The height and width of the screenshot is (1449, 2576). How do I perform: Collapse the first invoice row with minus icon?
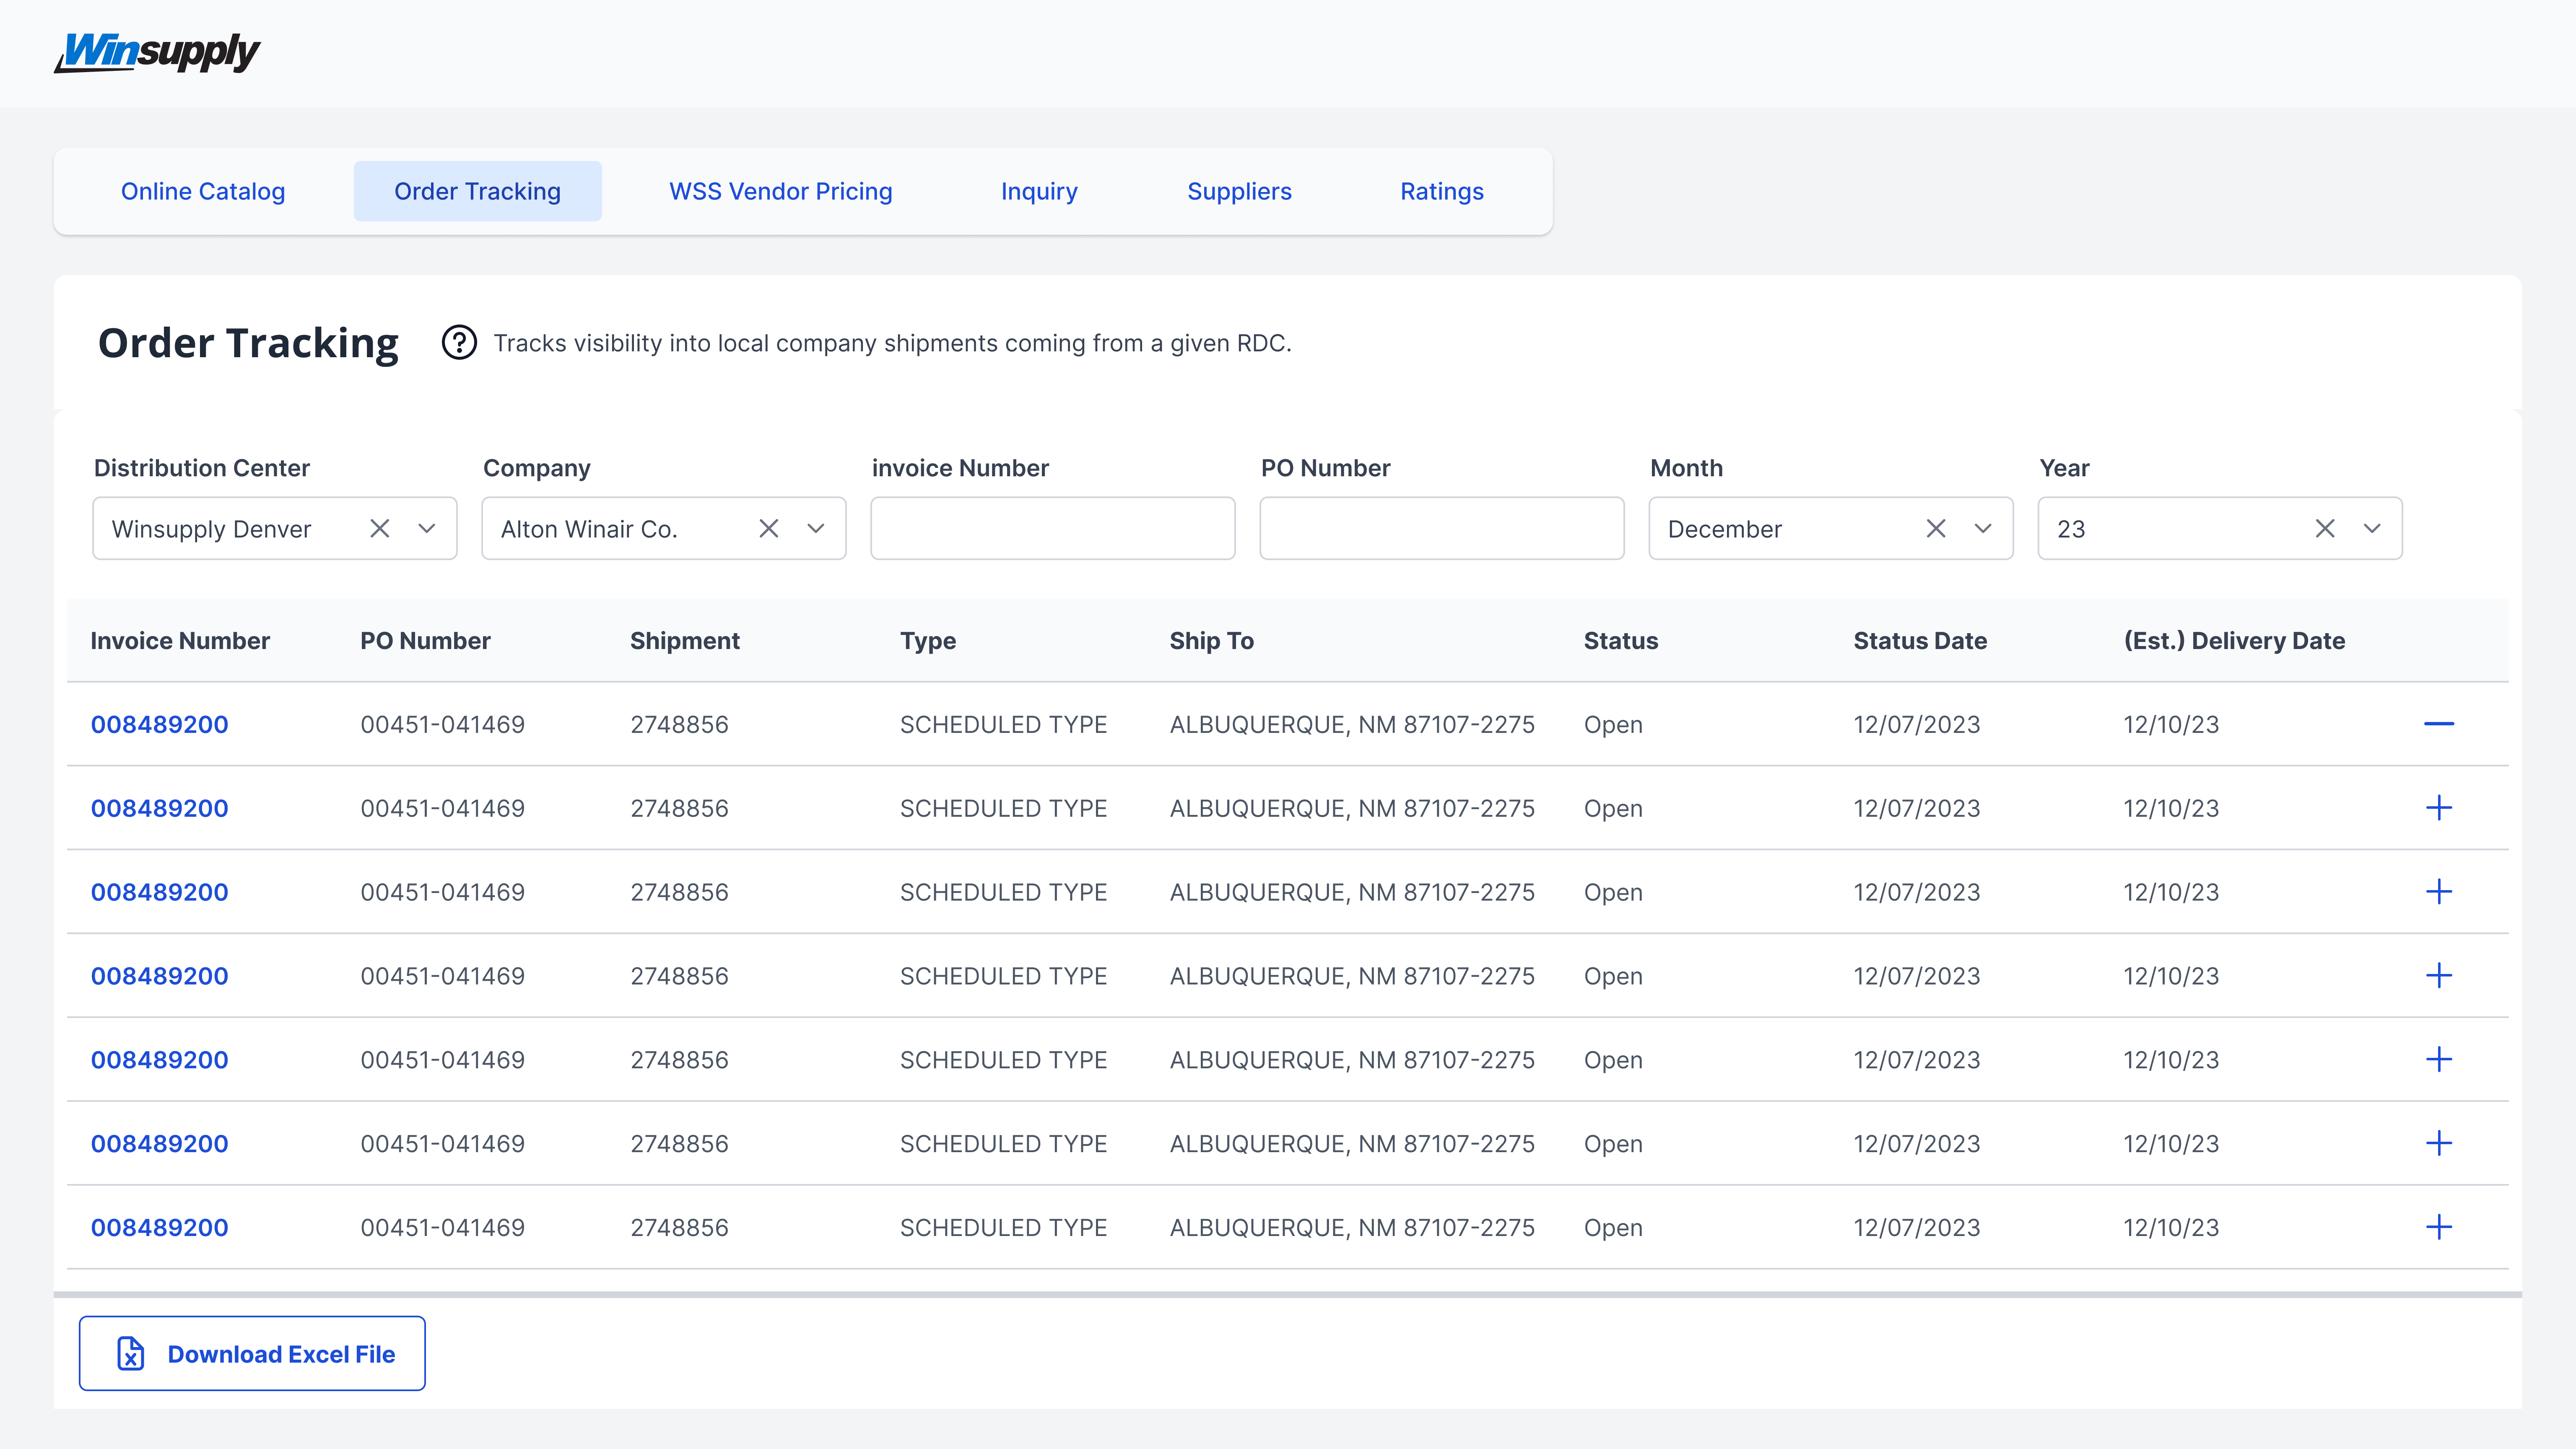(2438, 724)
